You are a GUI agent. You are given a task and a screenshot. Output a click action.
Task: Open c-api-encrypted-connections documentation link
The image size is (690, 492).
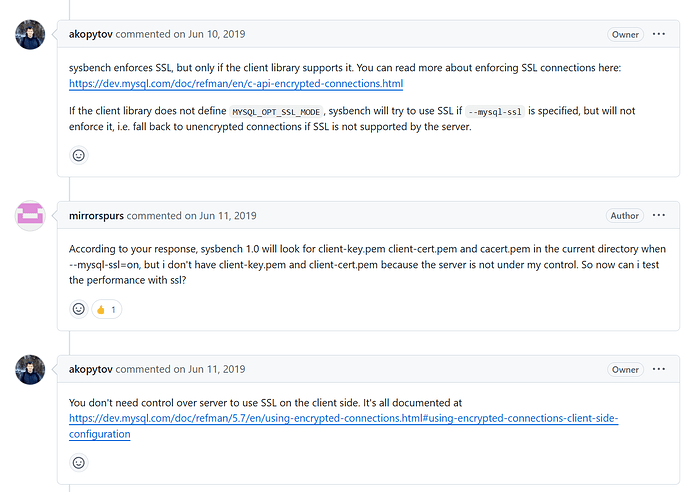(x=236, y=83)
